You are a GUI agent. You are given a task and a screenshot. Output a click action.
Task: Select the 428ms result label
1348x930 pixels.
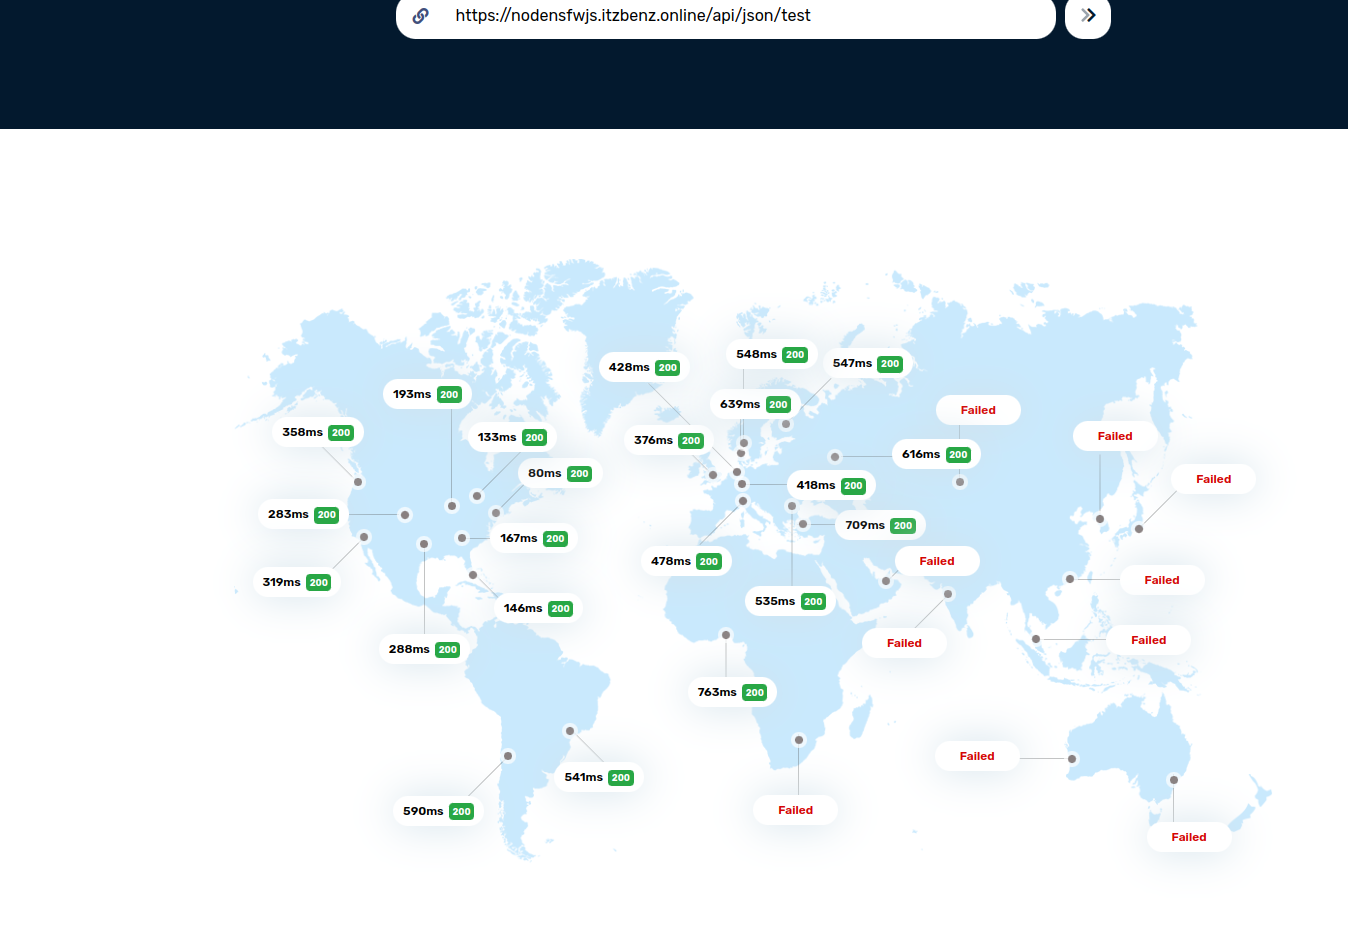tap(644, 367)
